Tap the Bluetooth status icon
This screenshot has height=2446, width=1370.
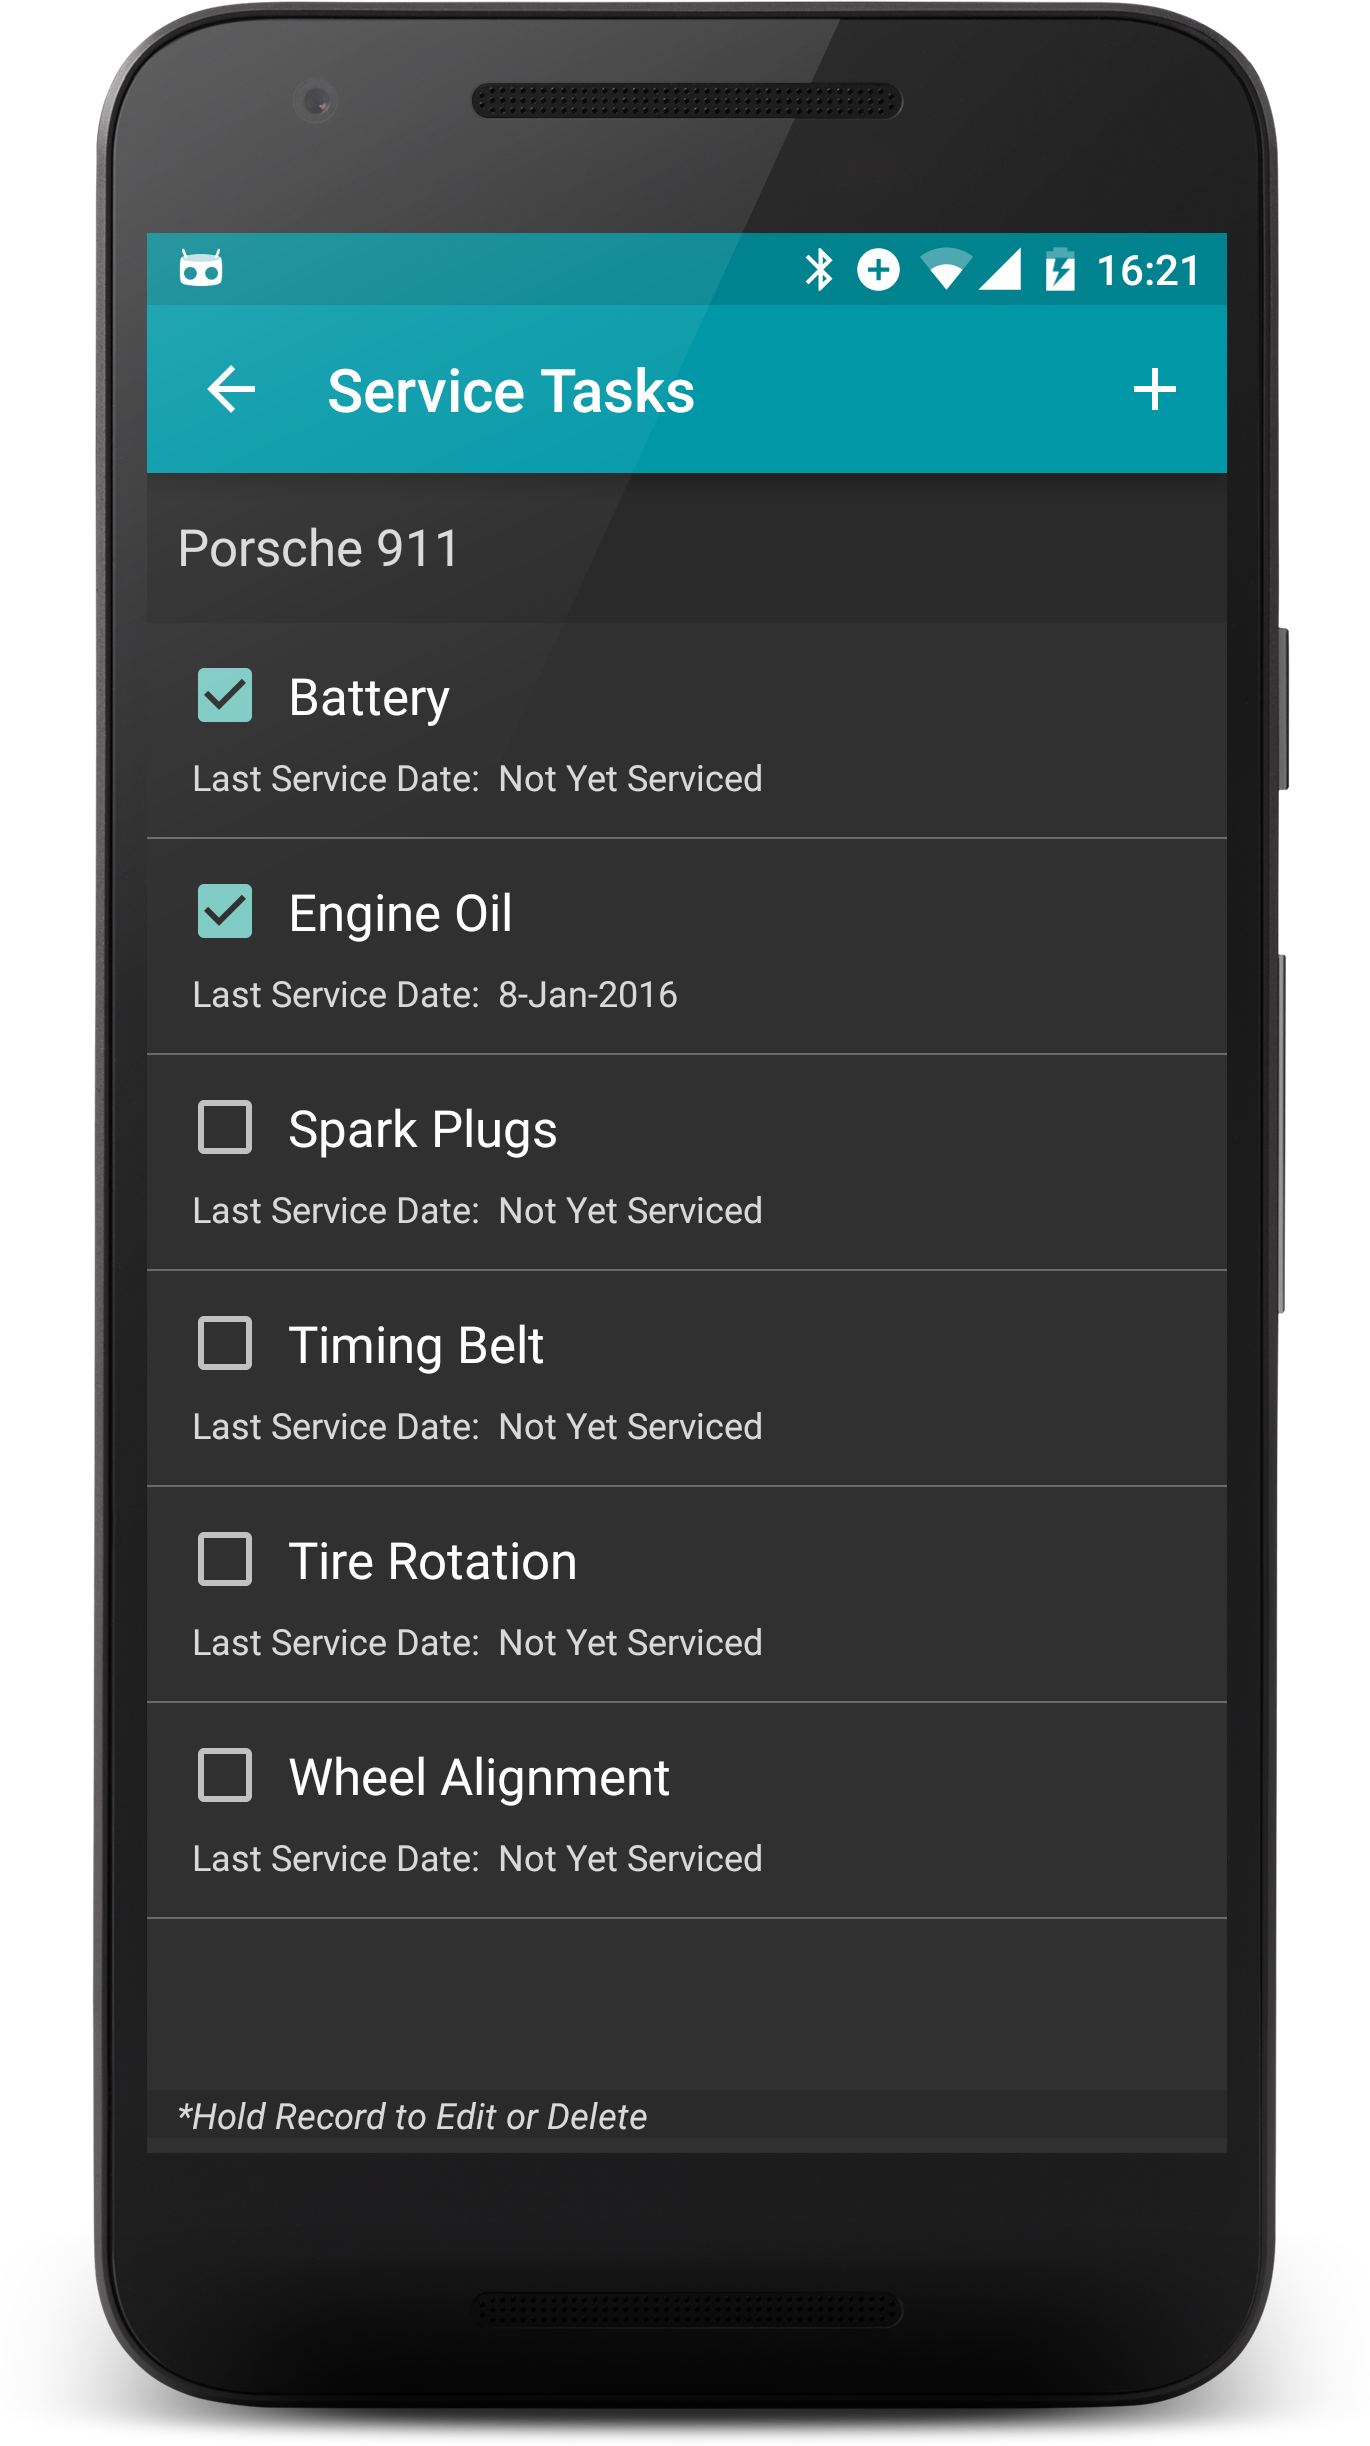tap(819, 270)
